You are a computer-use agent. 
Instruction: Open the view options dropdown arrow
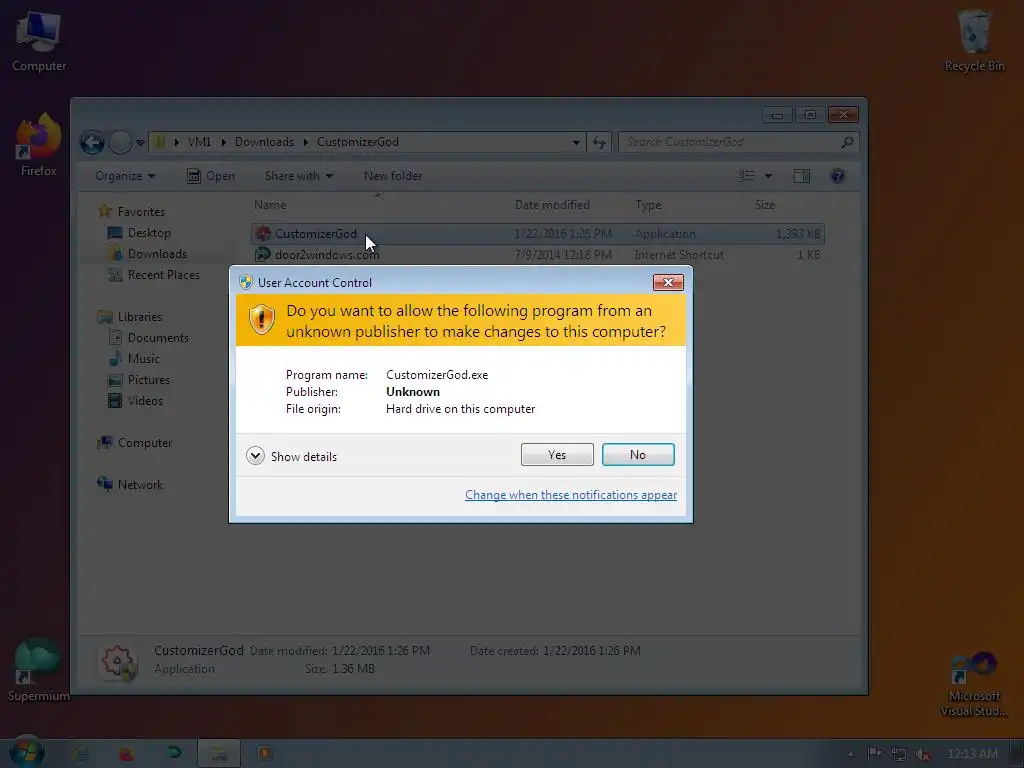coord(769,176)
